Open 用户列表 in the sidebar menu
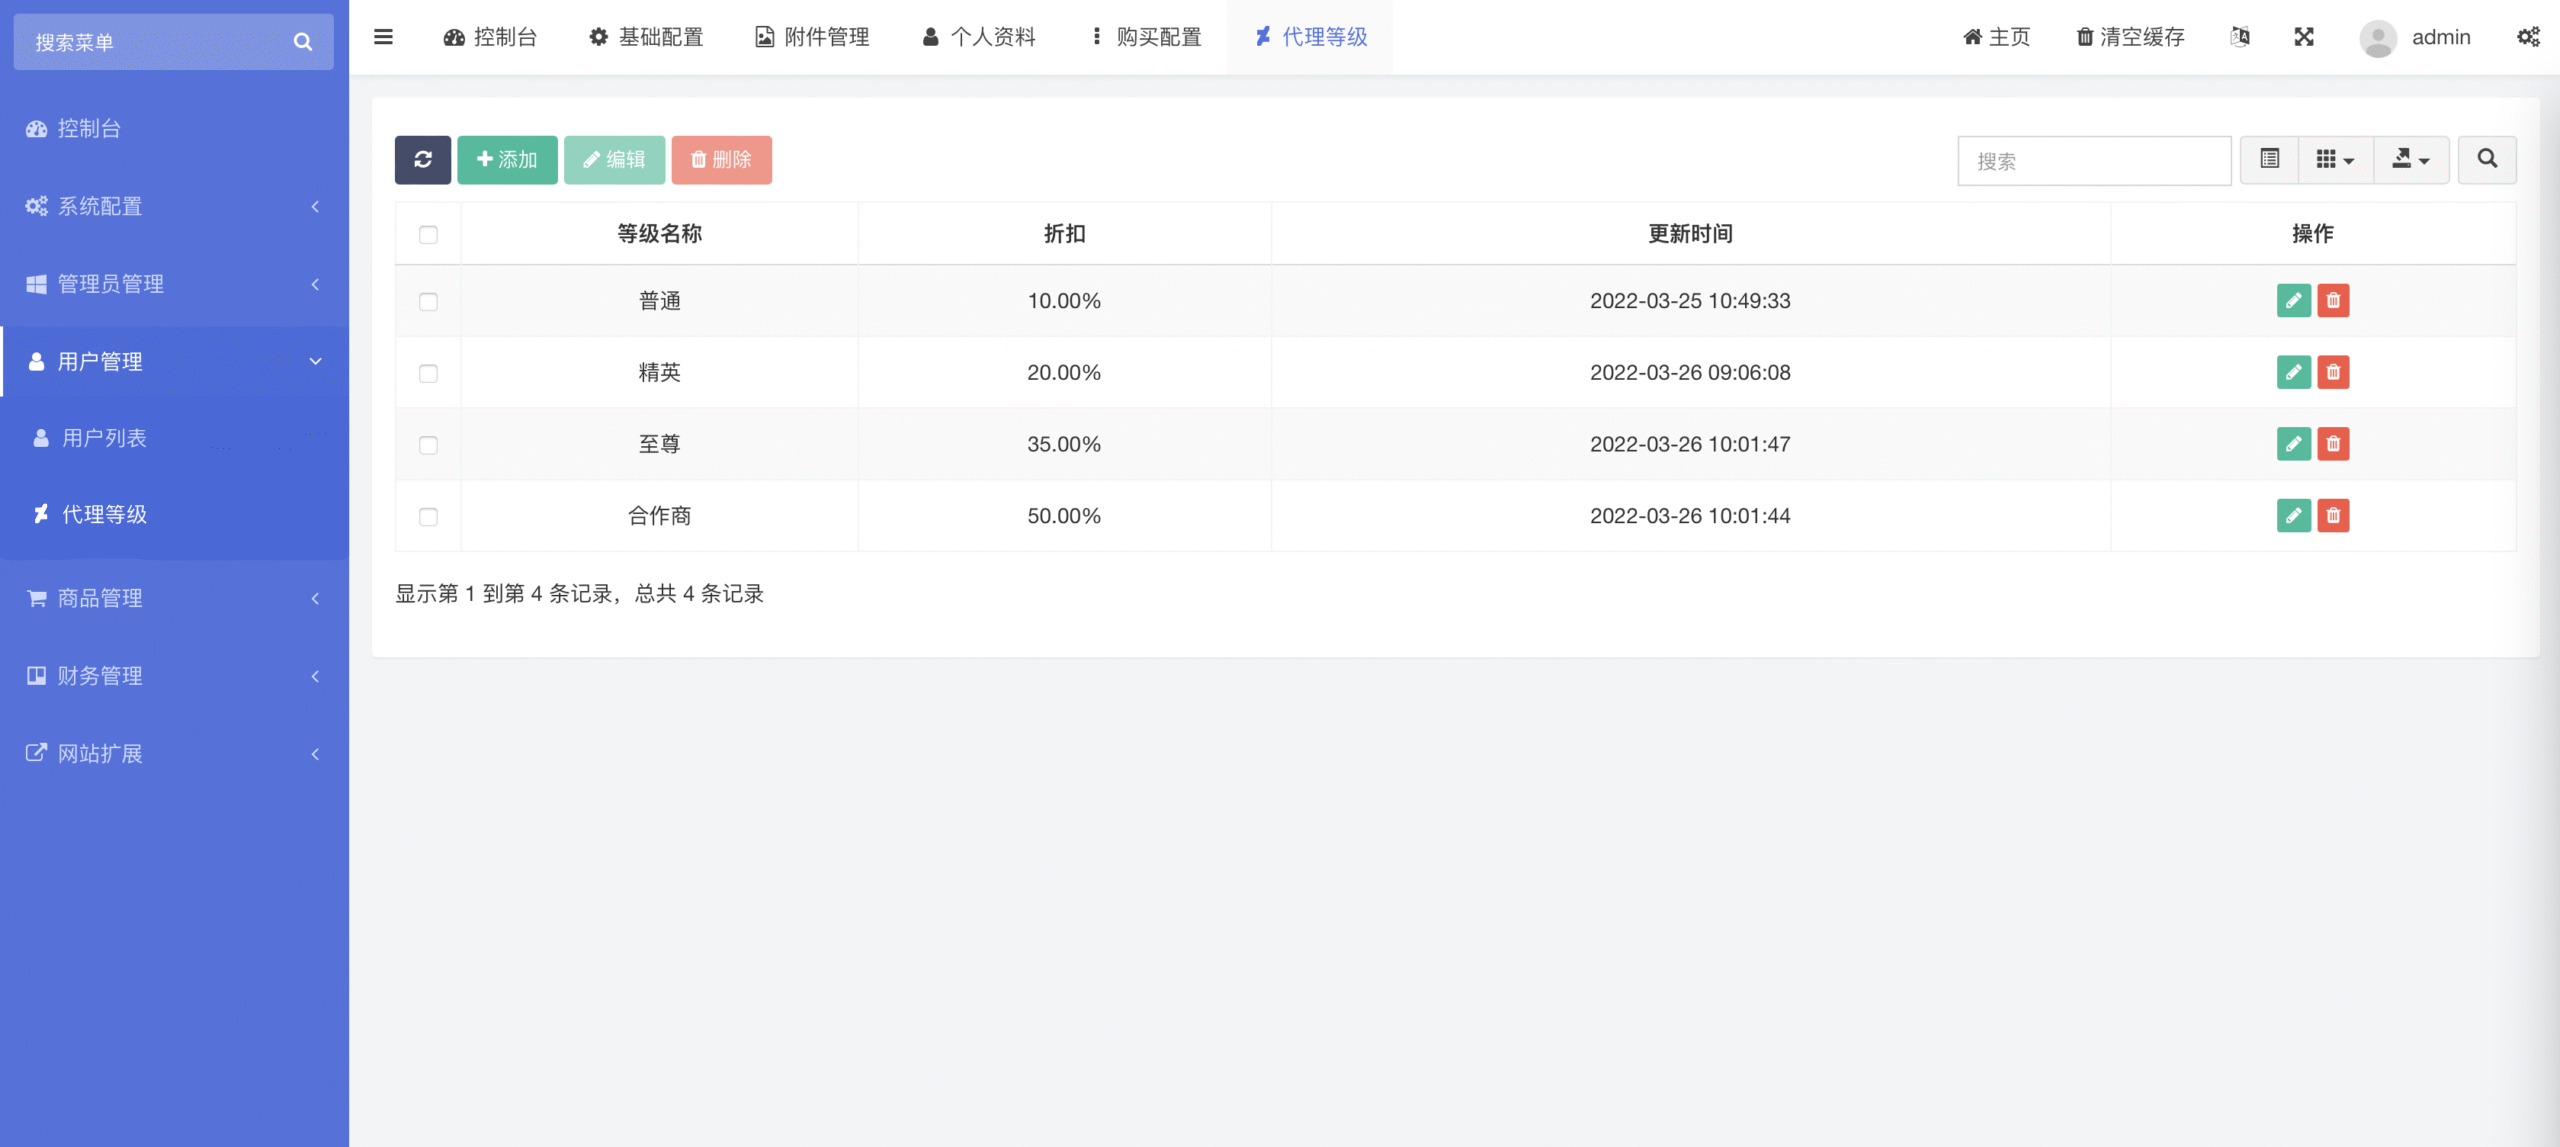The width and height of the screenshot is (2560, 1147). point(104,438)
